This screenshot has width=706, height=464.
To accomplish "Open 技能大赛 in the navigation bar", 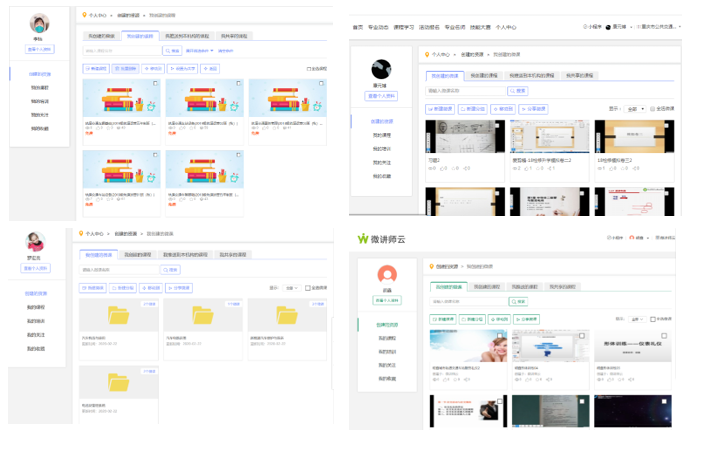I will point(480,27).
